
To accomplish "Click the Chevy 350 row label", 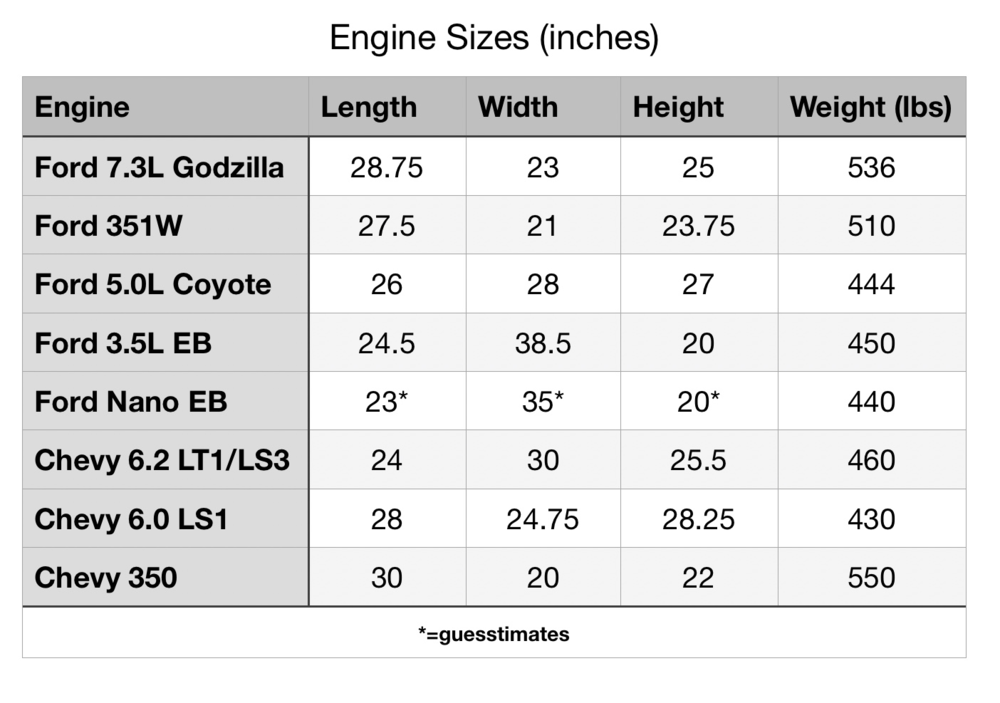I will [106, 578].
